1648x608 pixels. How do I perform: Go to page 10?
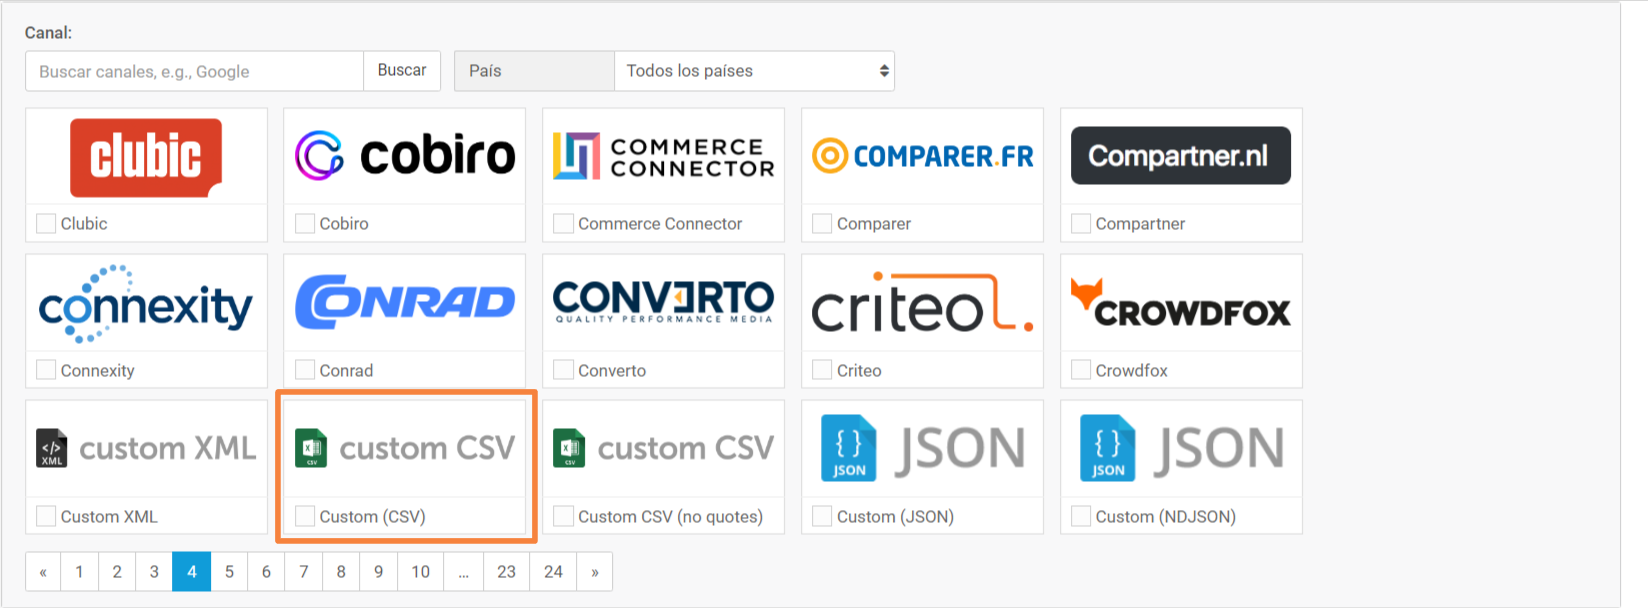click(x=420, y=572)
